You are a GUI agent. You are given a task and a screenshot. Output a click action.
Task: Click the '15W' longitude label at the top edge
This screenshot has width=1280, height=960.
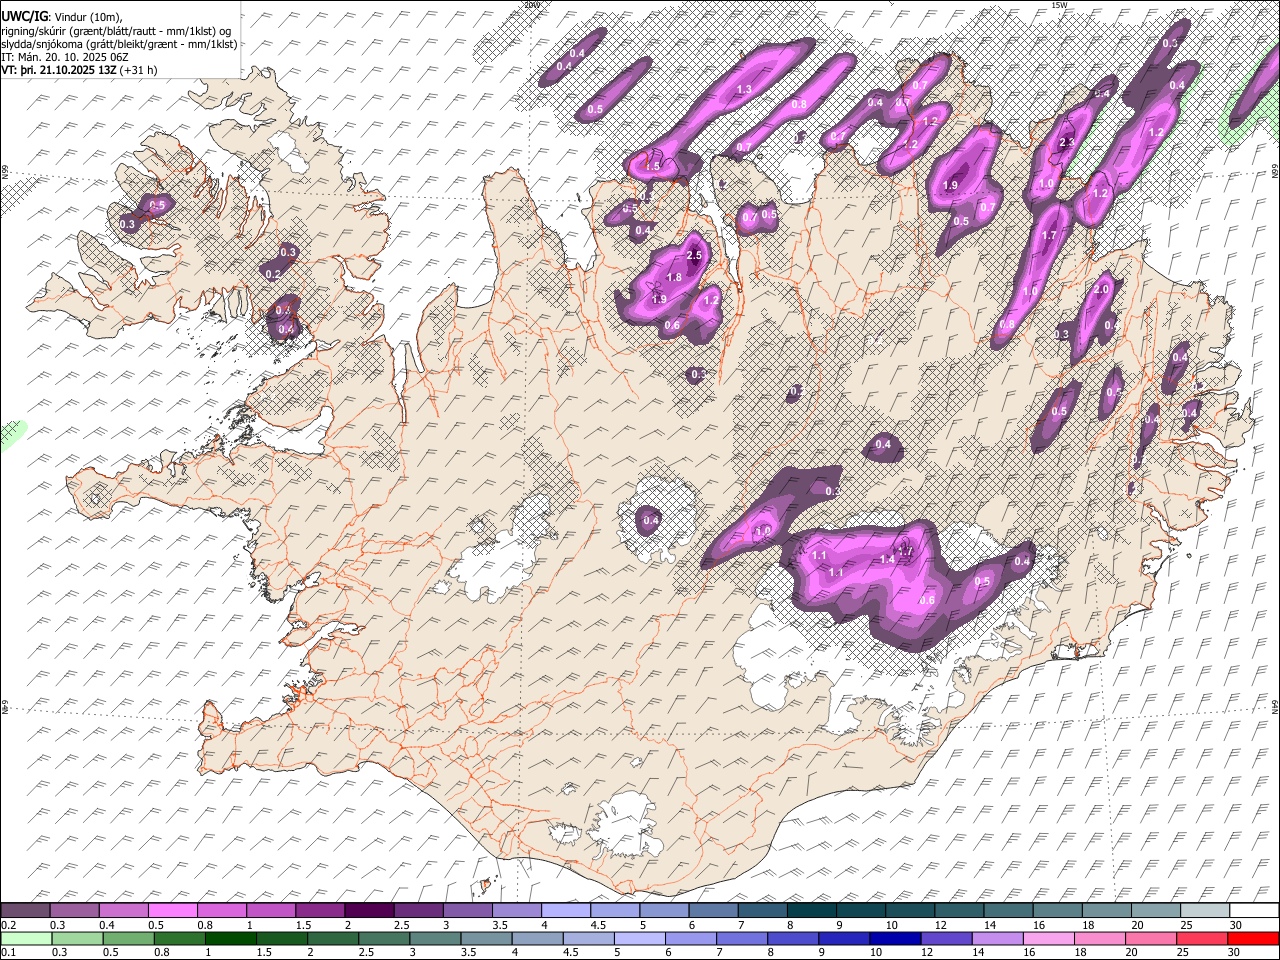1059,5
